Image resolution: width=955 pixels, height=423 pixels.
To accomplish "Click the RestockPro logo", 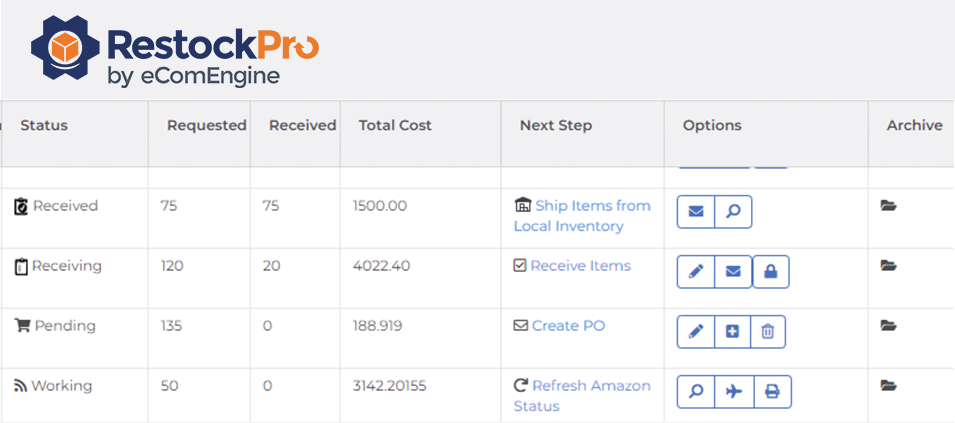I will tap(175, 50).
